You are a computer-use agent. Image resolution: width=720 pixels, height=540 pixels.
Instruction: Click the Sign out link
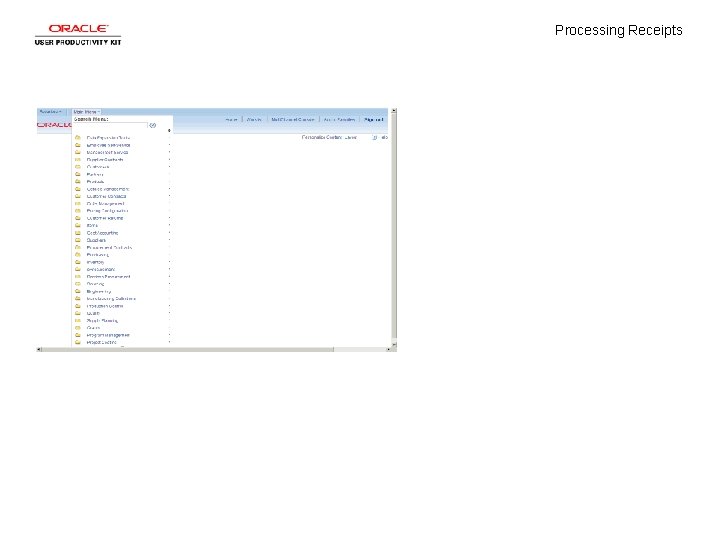pos(373,119)
